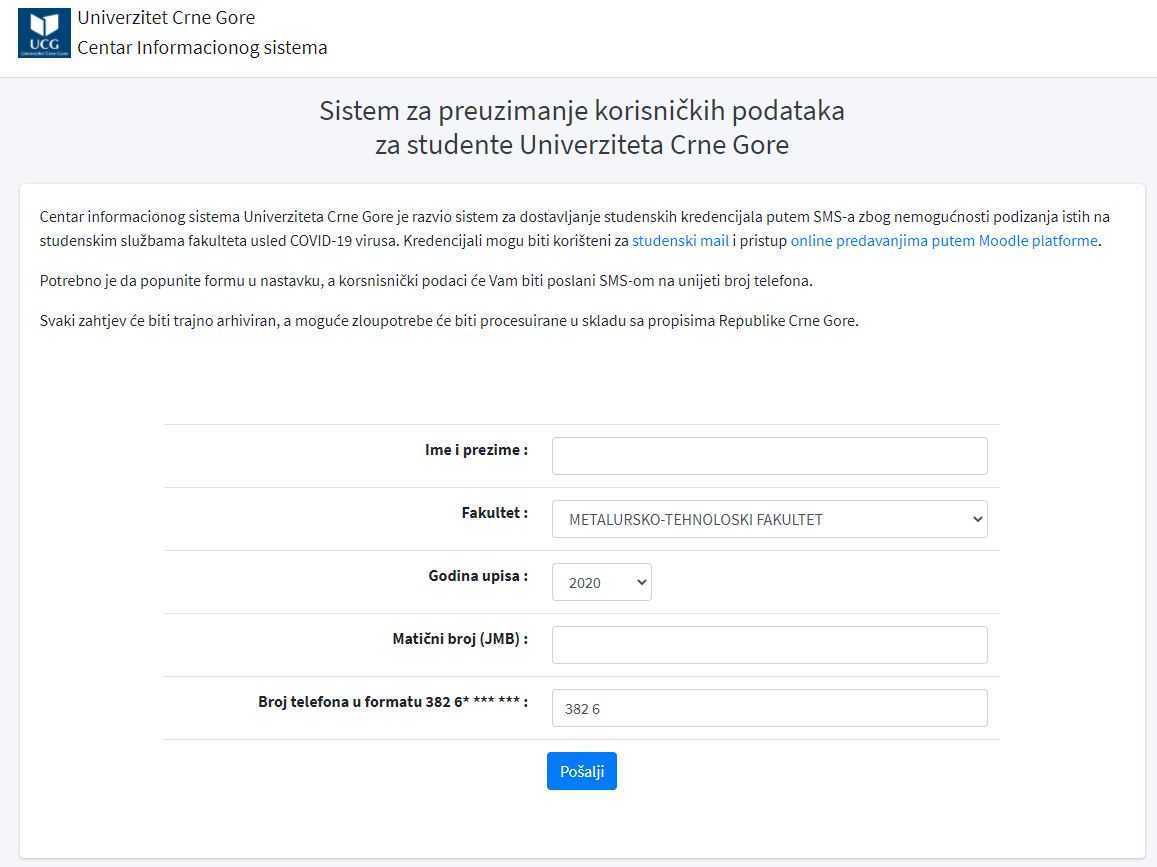Click the Matični broj (JMB) label
The height and width of the screenshot is (867, 1157).
pyautogui.click(x=460, y=638)
